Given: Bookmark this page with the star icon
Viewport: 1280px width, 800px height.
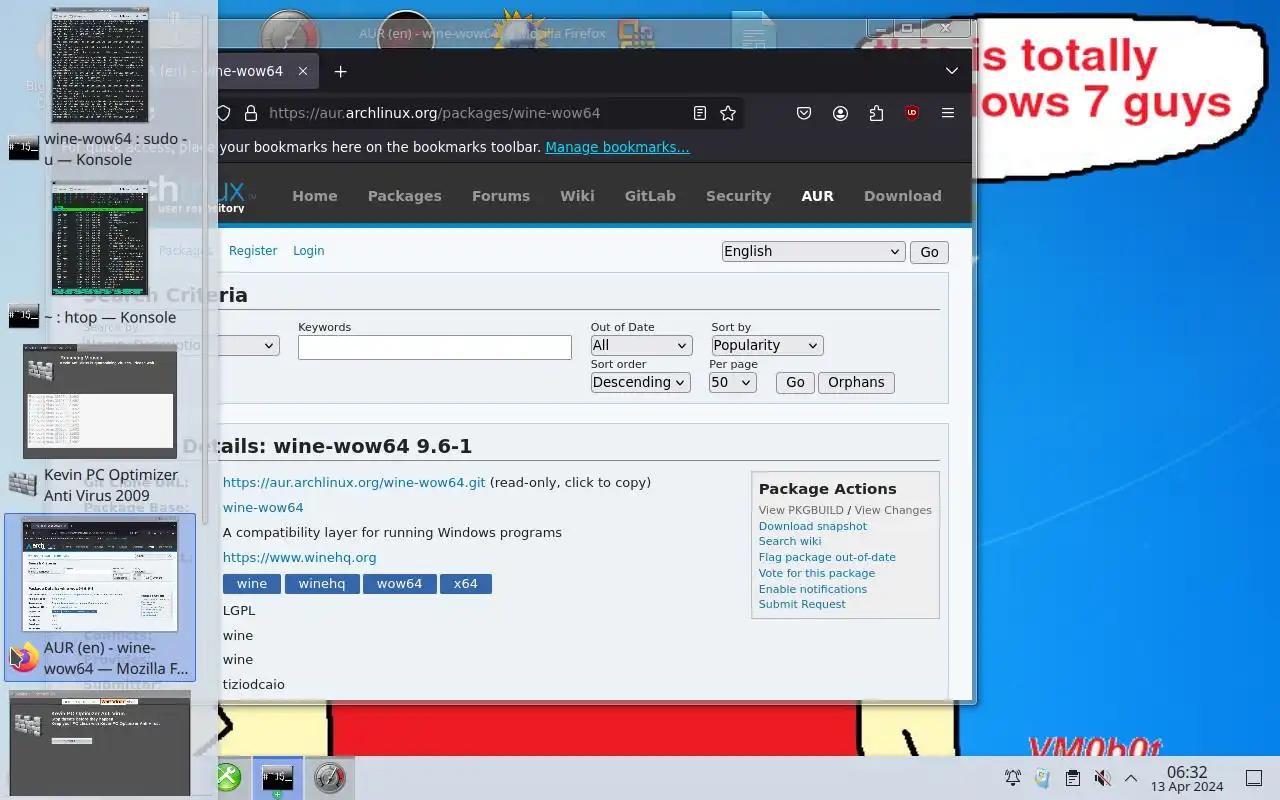Looking at the screenshot, I should pos(728,113).
